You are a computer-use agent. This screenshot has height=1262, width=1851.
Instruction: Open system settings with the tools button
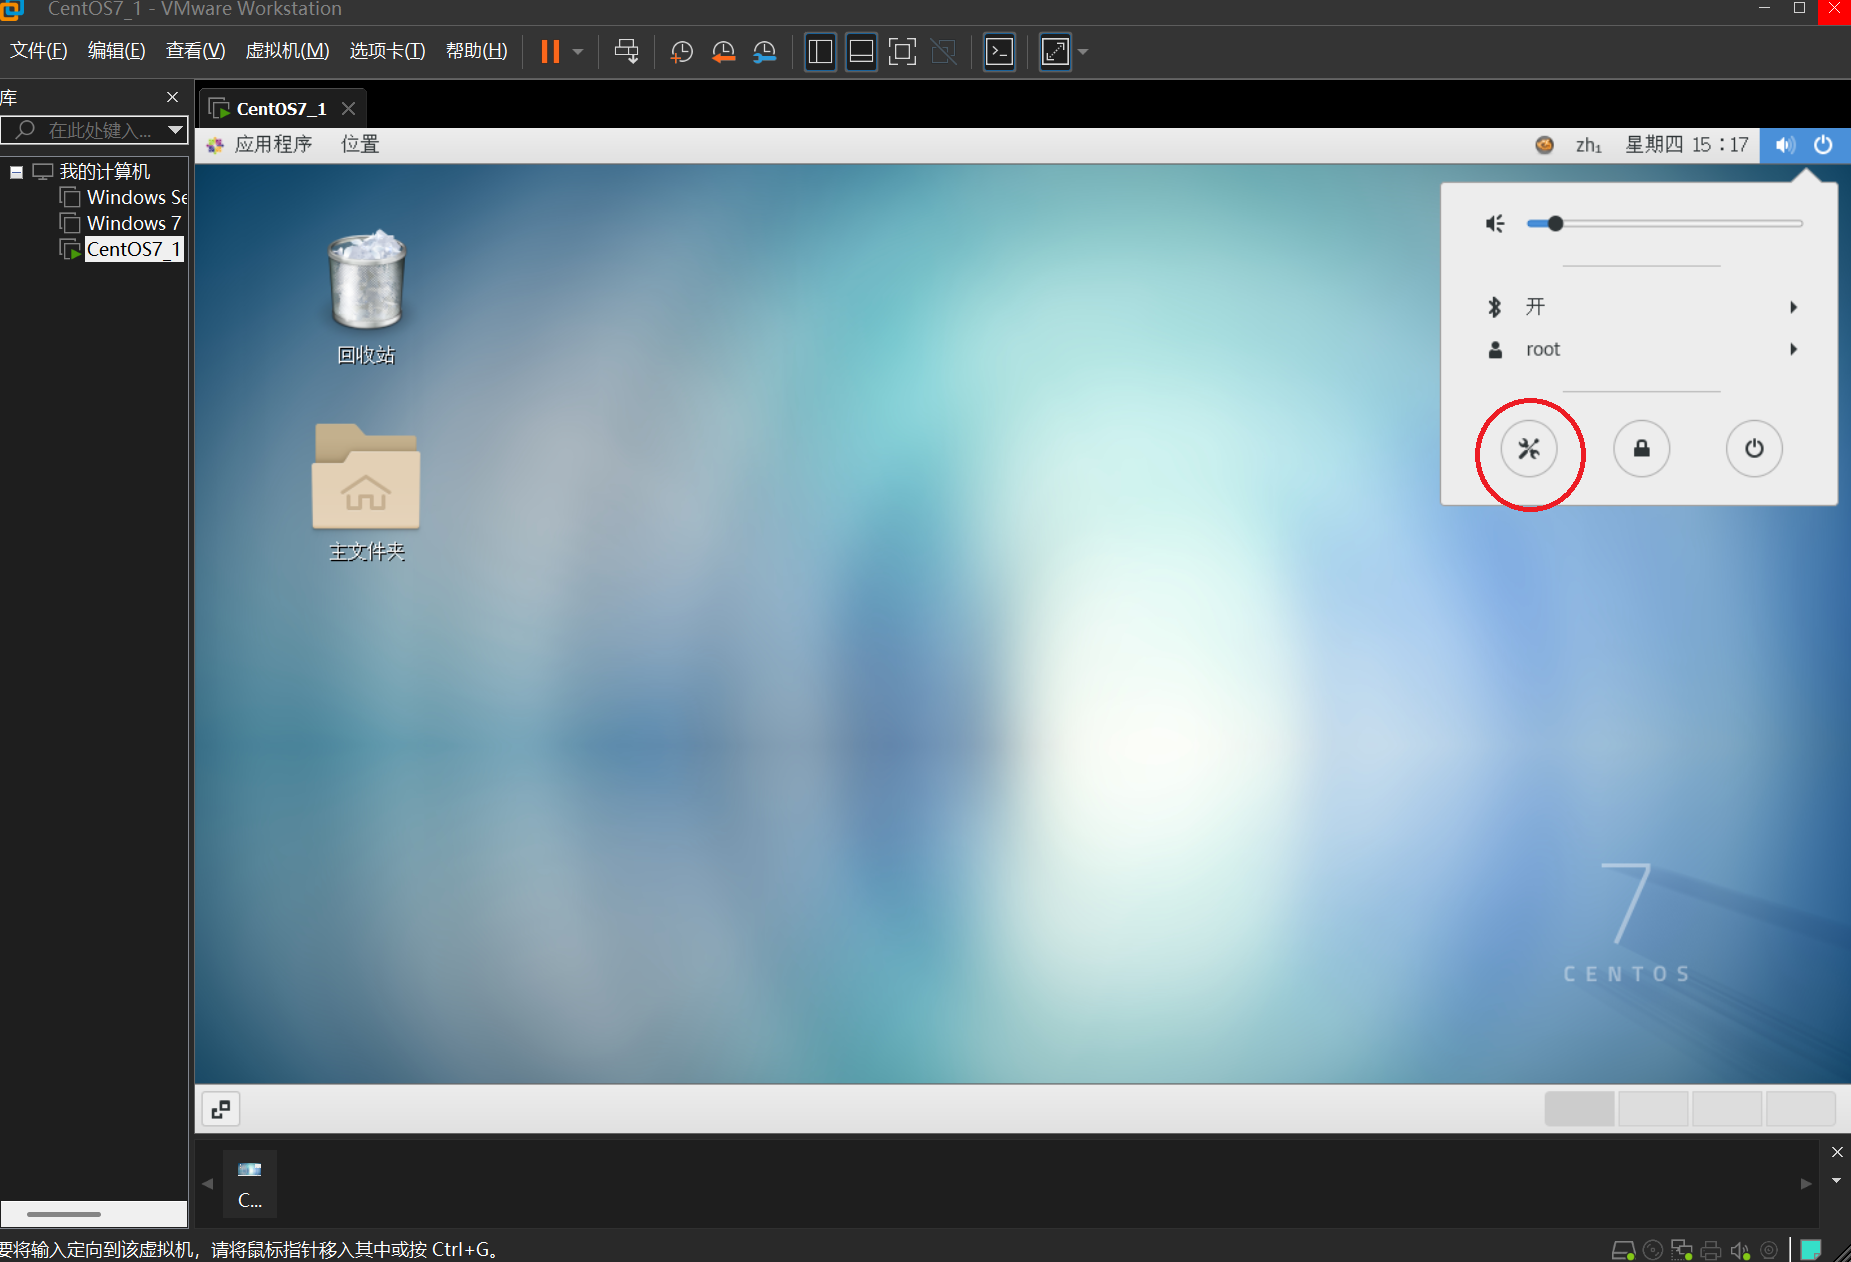[1529, 449]
